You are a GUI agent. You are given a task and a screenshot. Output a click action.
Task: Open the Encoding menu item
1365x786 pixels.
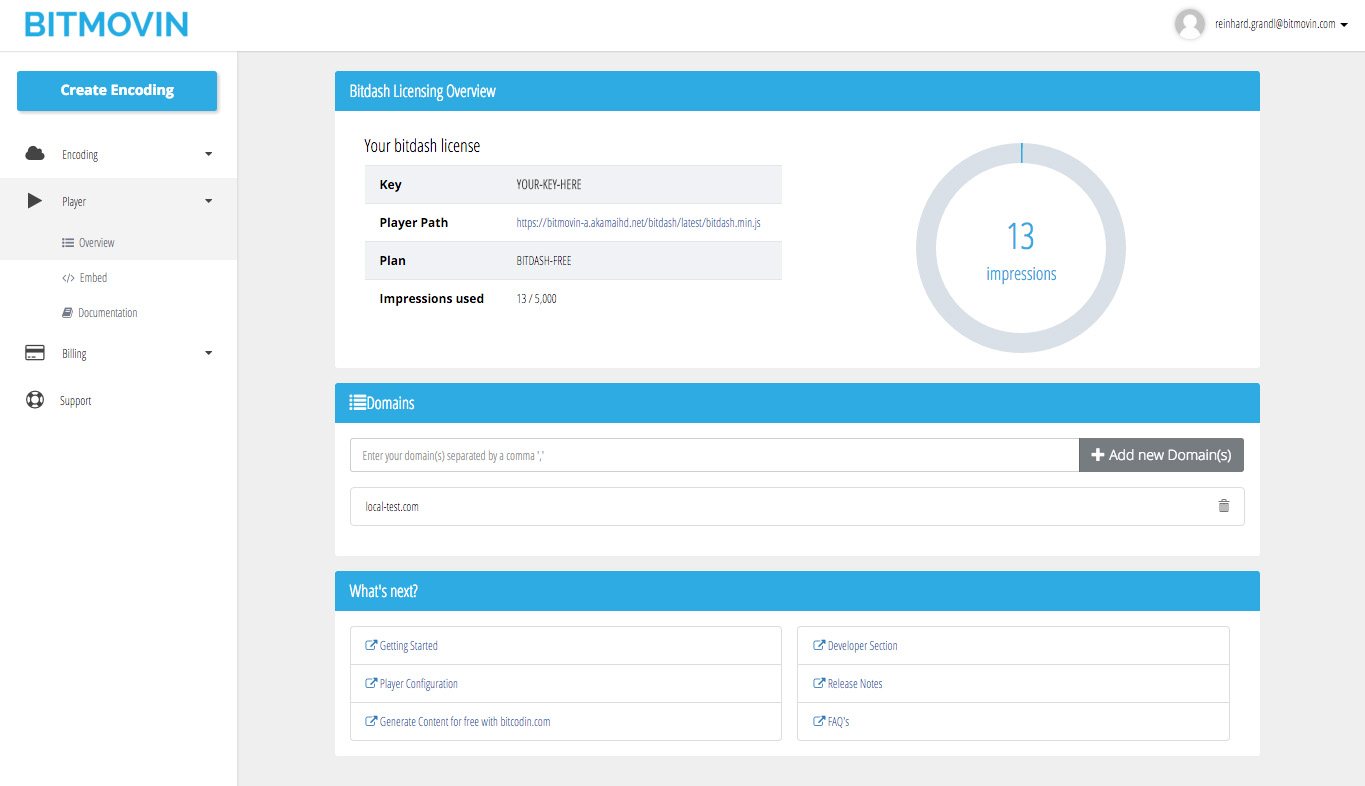tap(80, 155)
